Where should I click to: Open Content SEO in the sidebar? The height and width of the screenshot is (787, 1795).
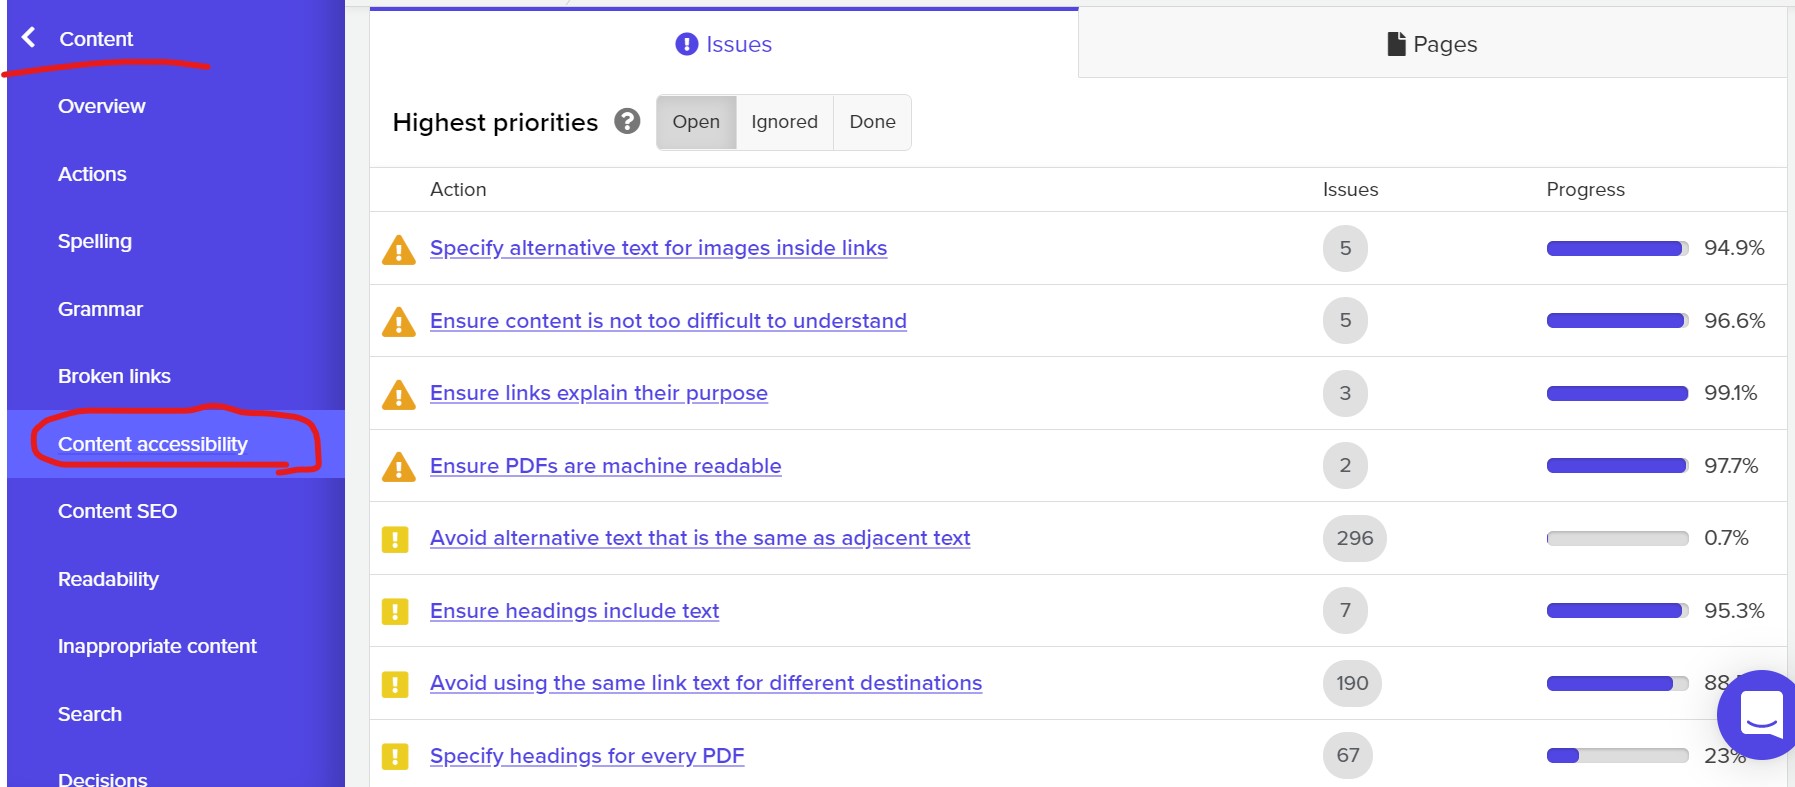click(x=117, y=511)
